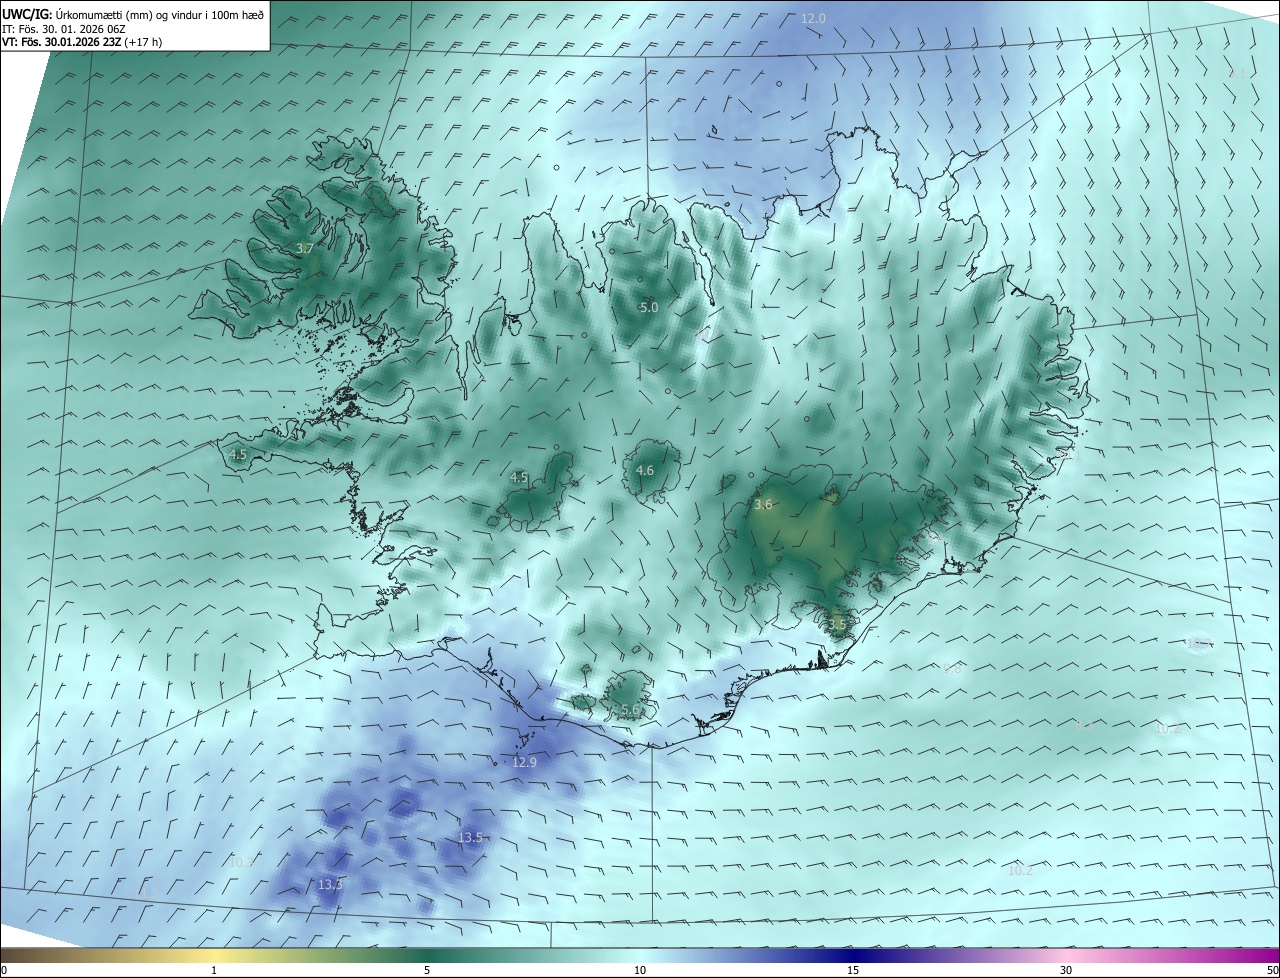Click the valid time 'VT: Fös. 30.01.2026 23Z'
Image resolution: width=1280 pixels, height=978 pixels.
coord(61,43)
